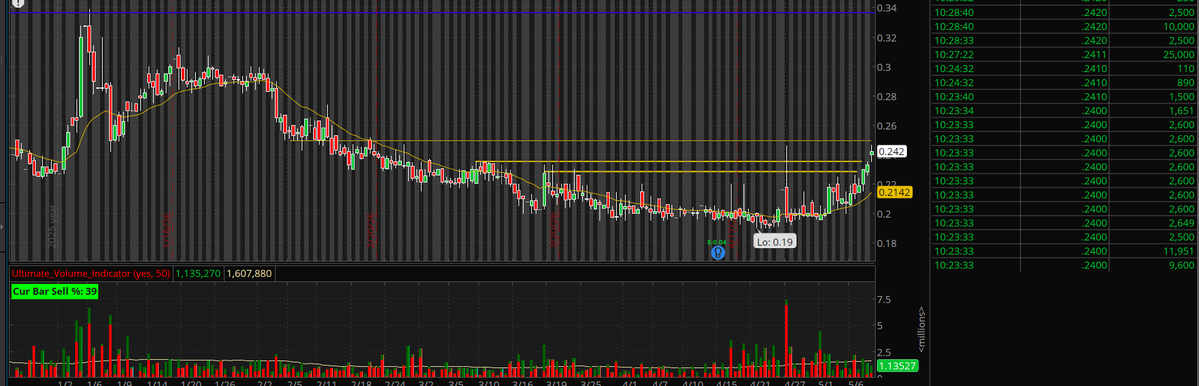Image resolution: width=1199 pixels, height=386 pixels.
Task: Open the blue earnings lightbulb marker
Action: (717, 252)
